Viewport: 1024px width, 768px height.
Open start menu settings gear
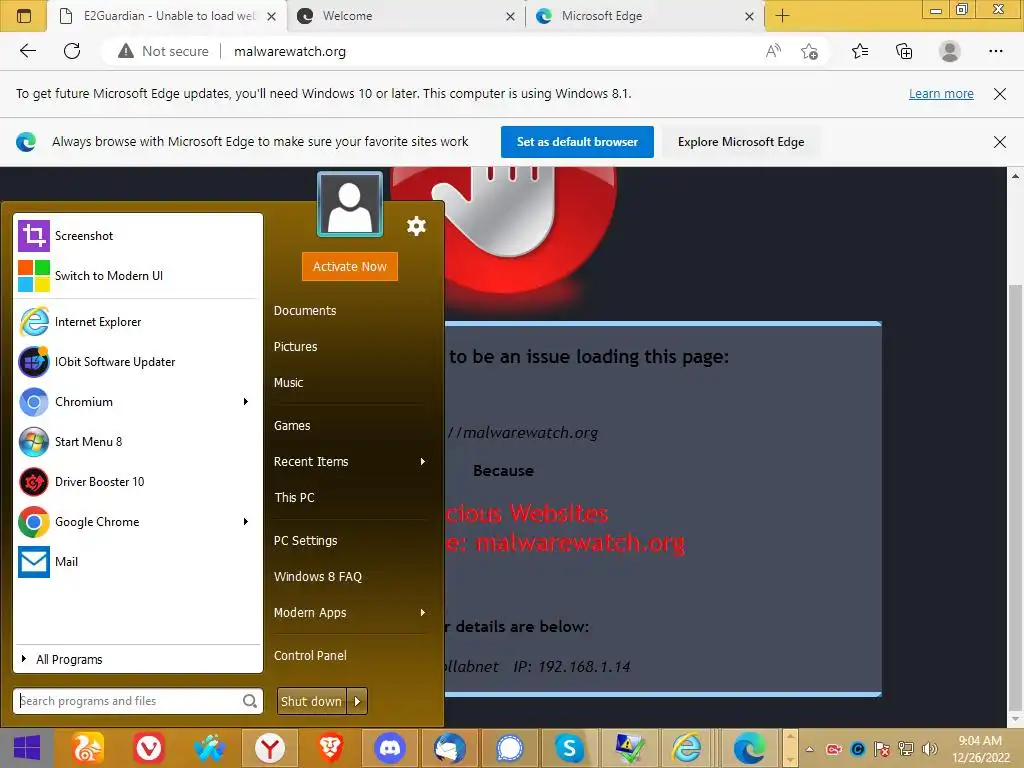pyautogui.click(x=416, y=226)
